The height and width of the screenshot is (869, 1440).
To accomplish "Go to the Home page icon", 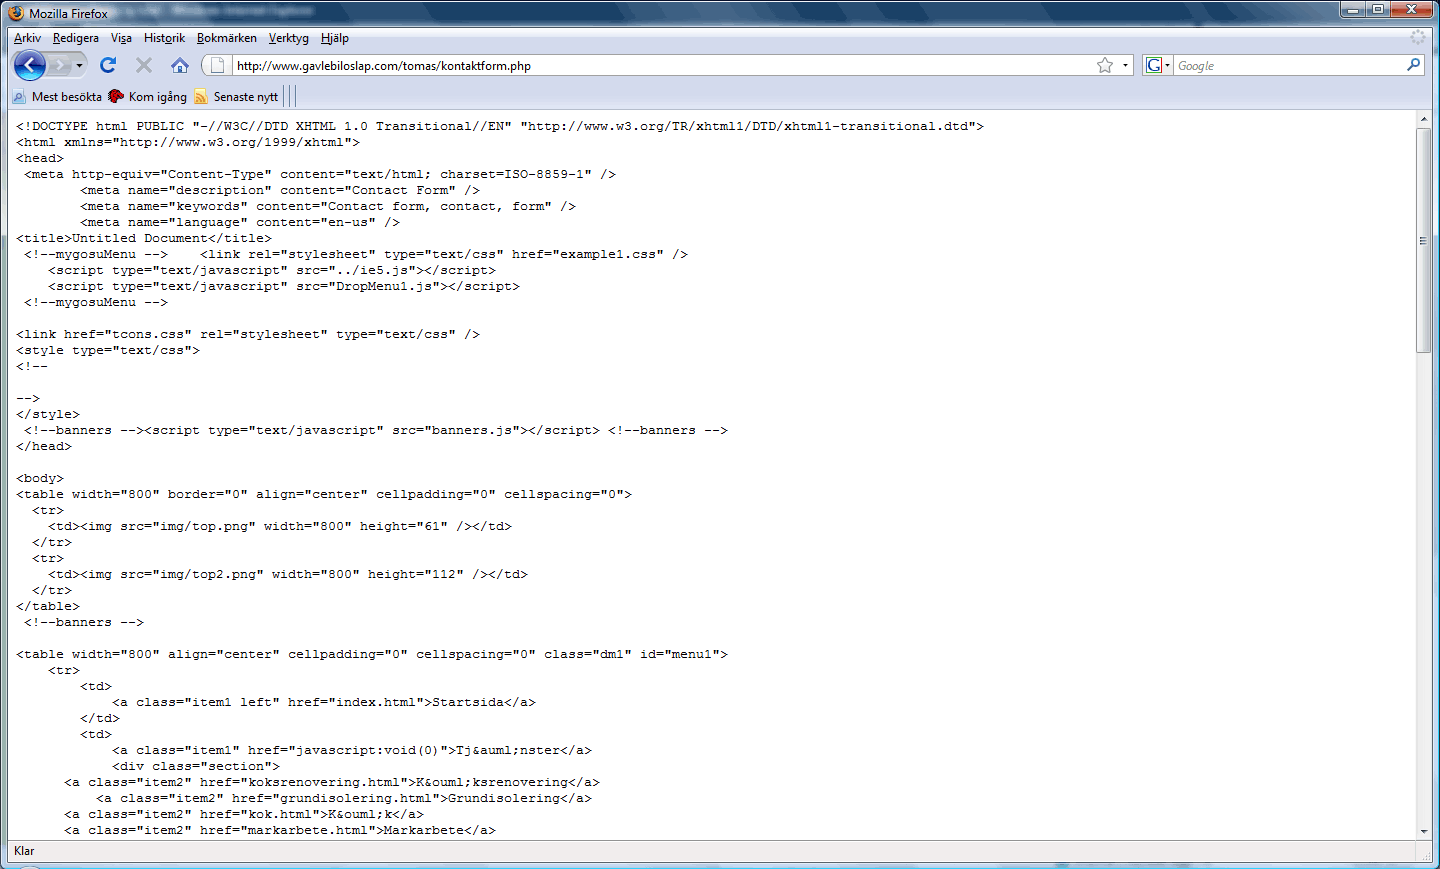I will coord(180,65).
